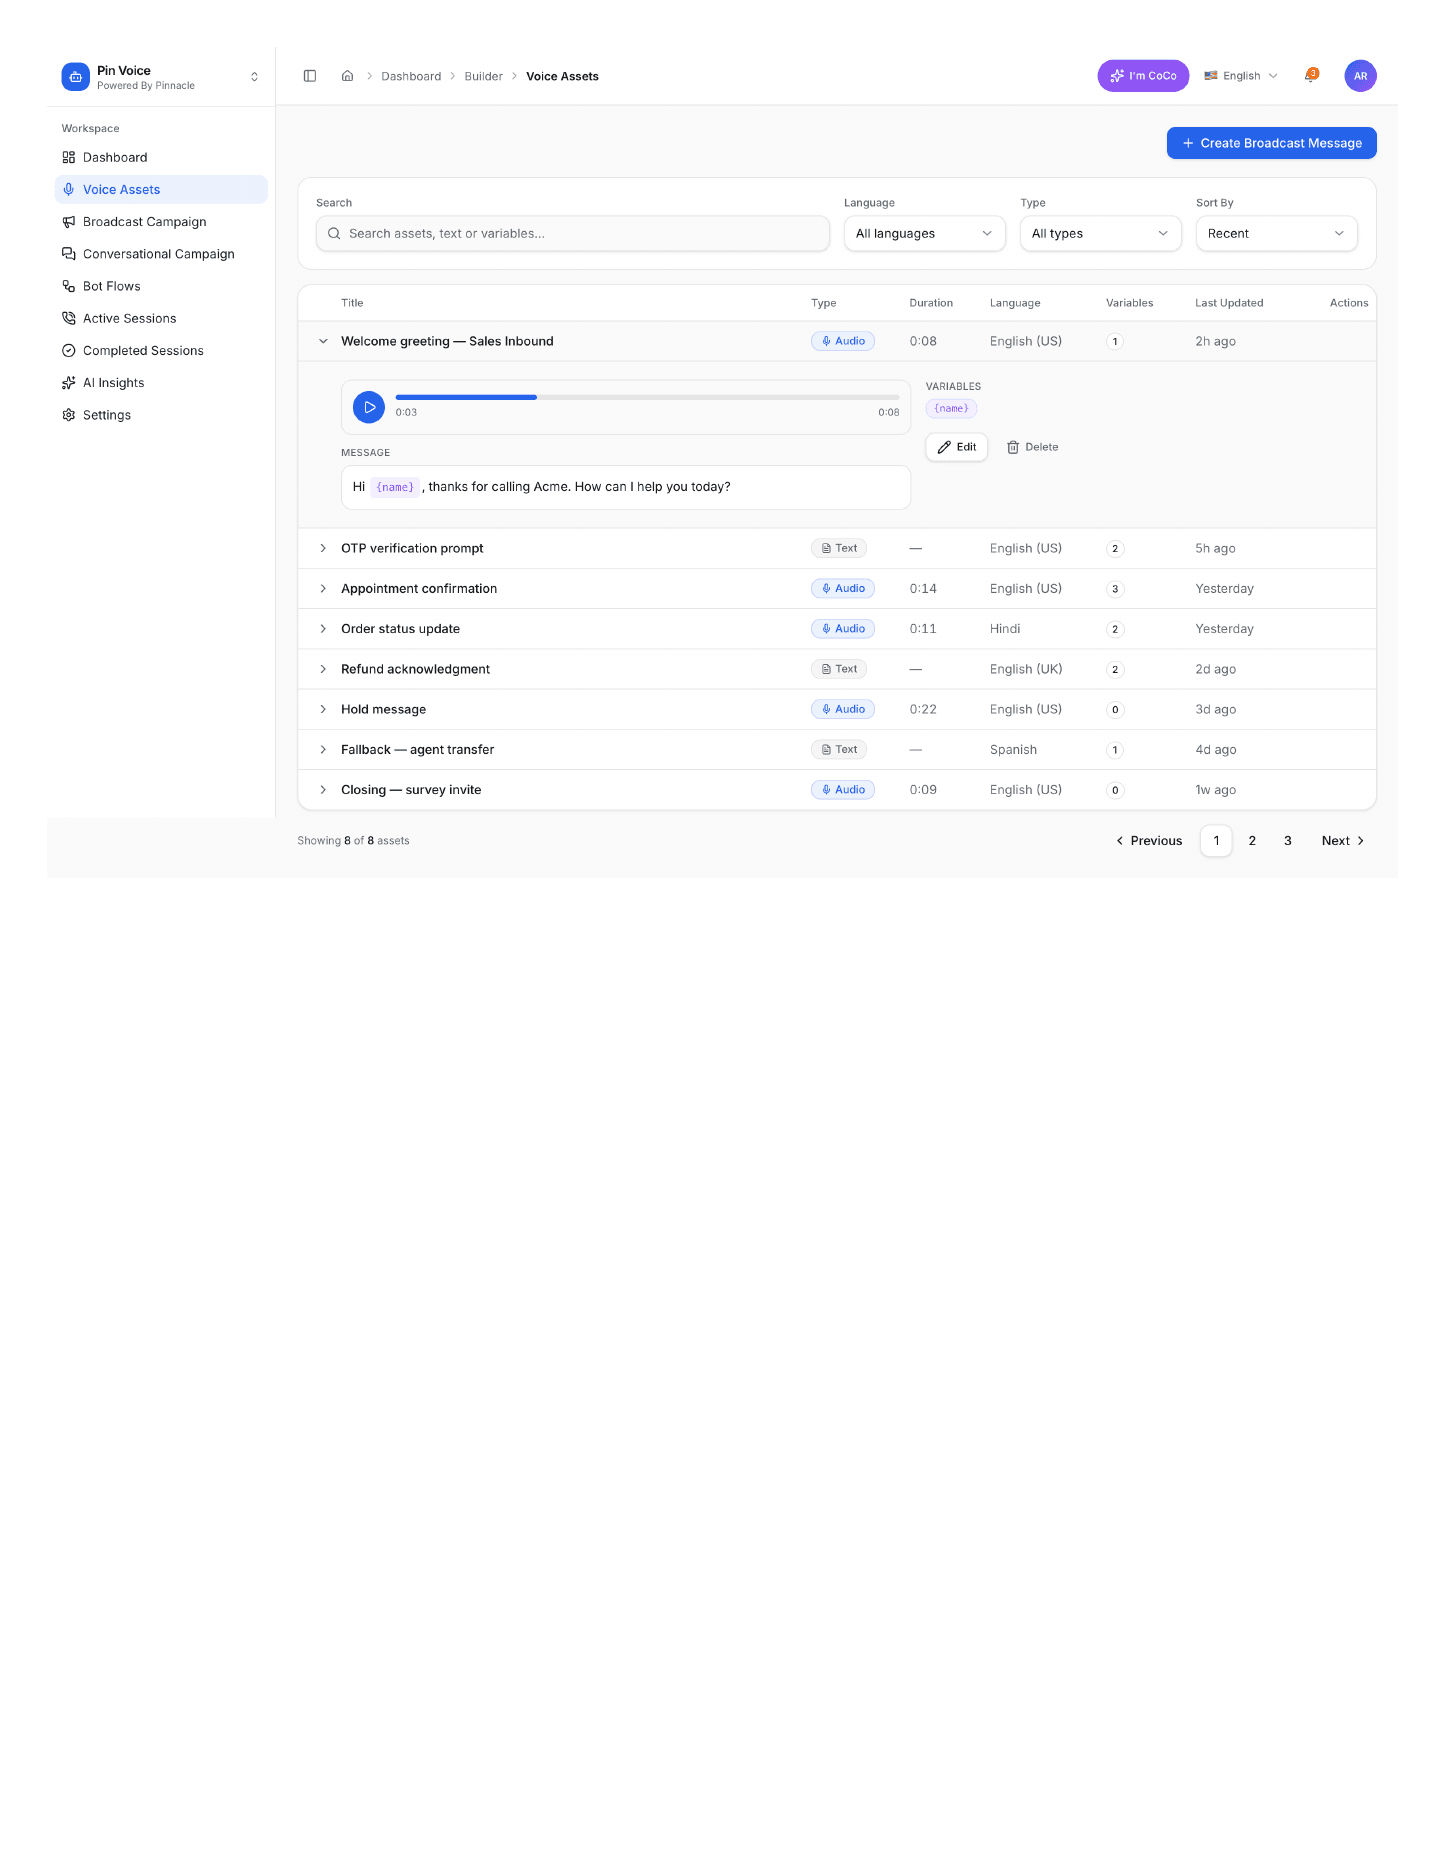Click "English (UK)" language cell
Viewport: 1445px width, 1870px height.
pyautogui.click(x=1026, y=669)
